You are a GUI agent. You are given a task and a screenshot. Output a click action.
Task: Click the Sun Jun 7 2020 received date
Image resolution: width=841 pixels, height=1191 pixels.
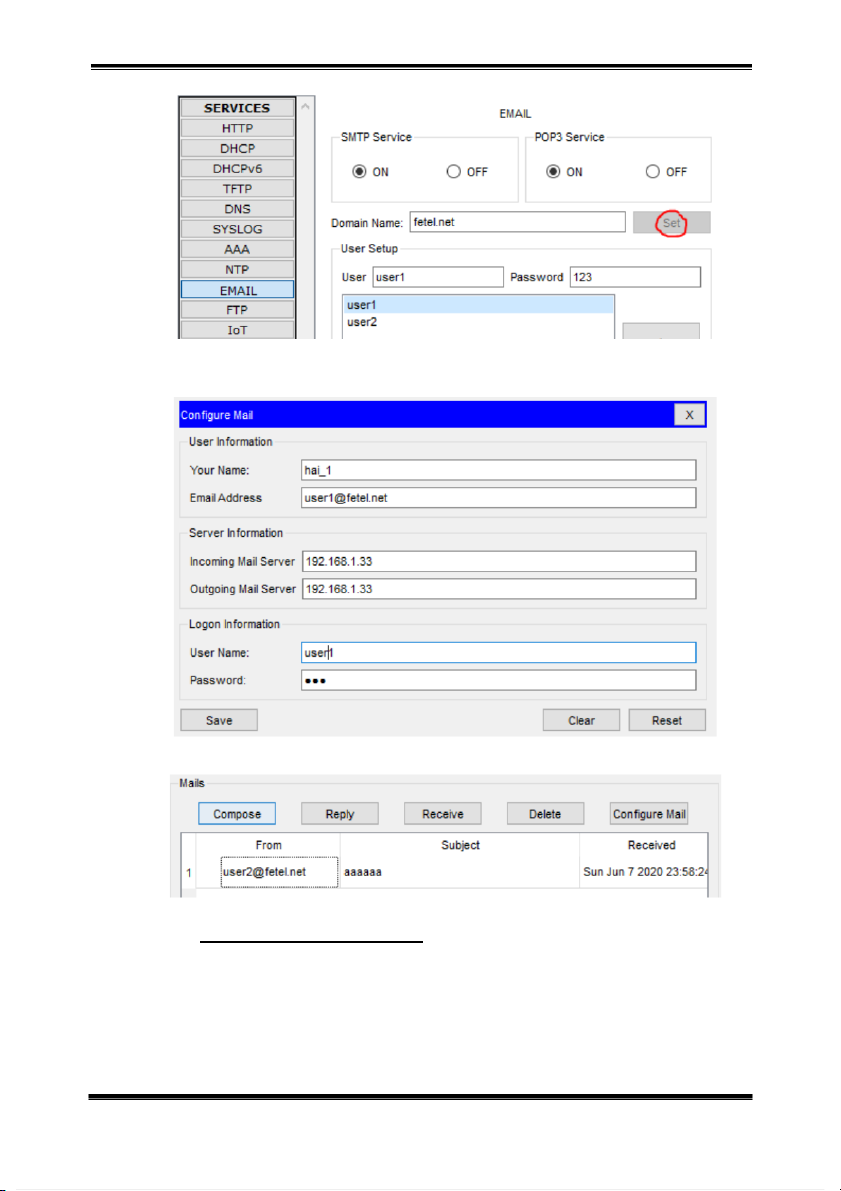tap(644, 872)
